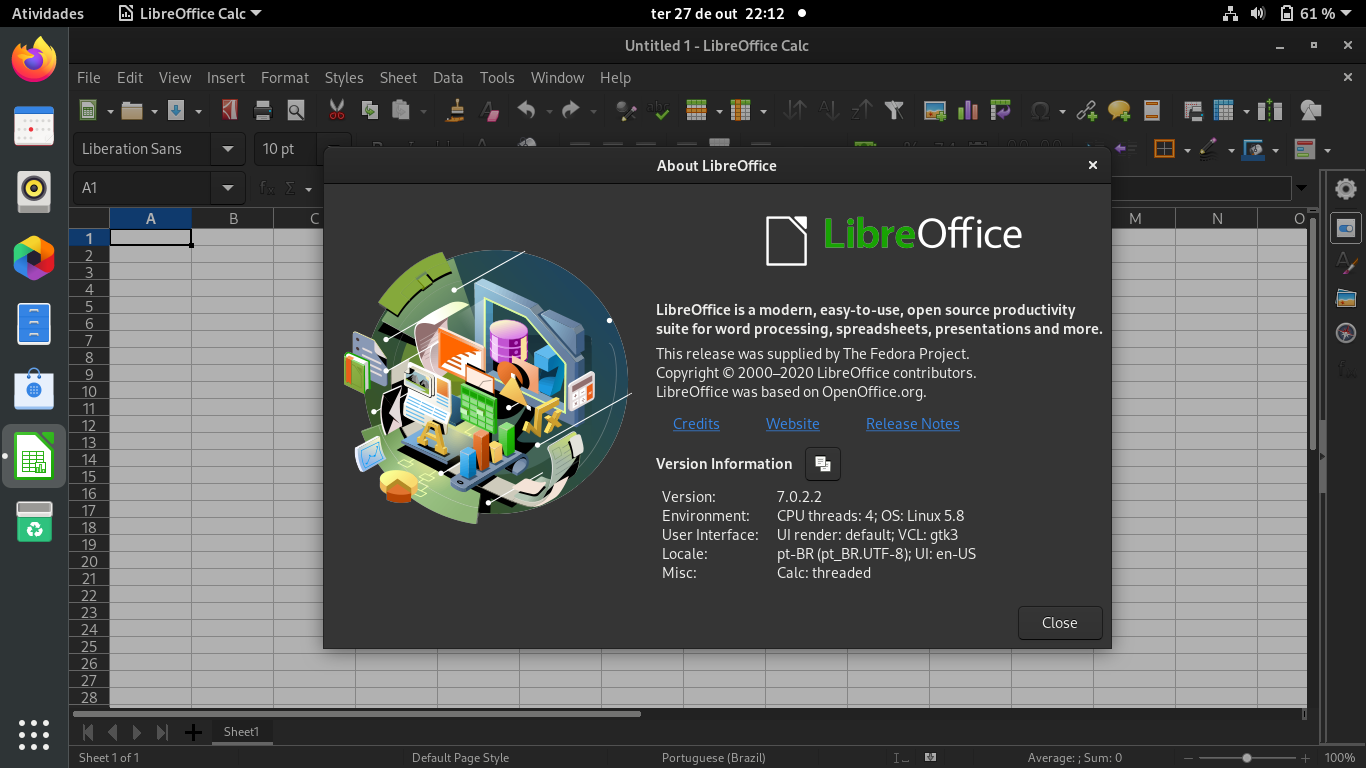Copy version information to clipboard
This screenshot has width=1366, height=768.
pos(823,464)
